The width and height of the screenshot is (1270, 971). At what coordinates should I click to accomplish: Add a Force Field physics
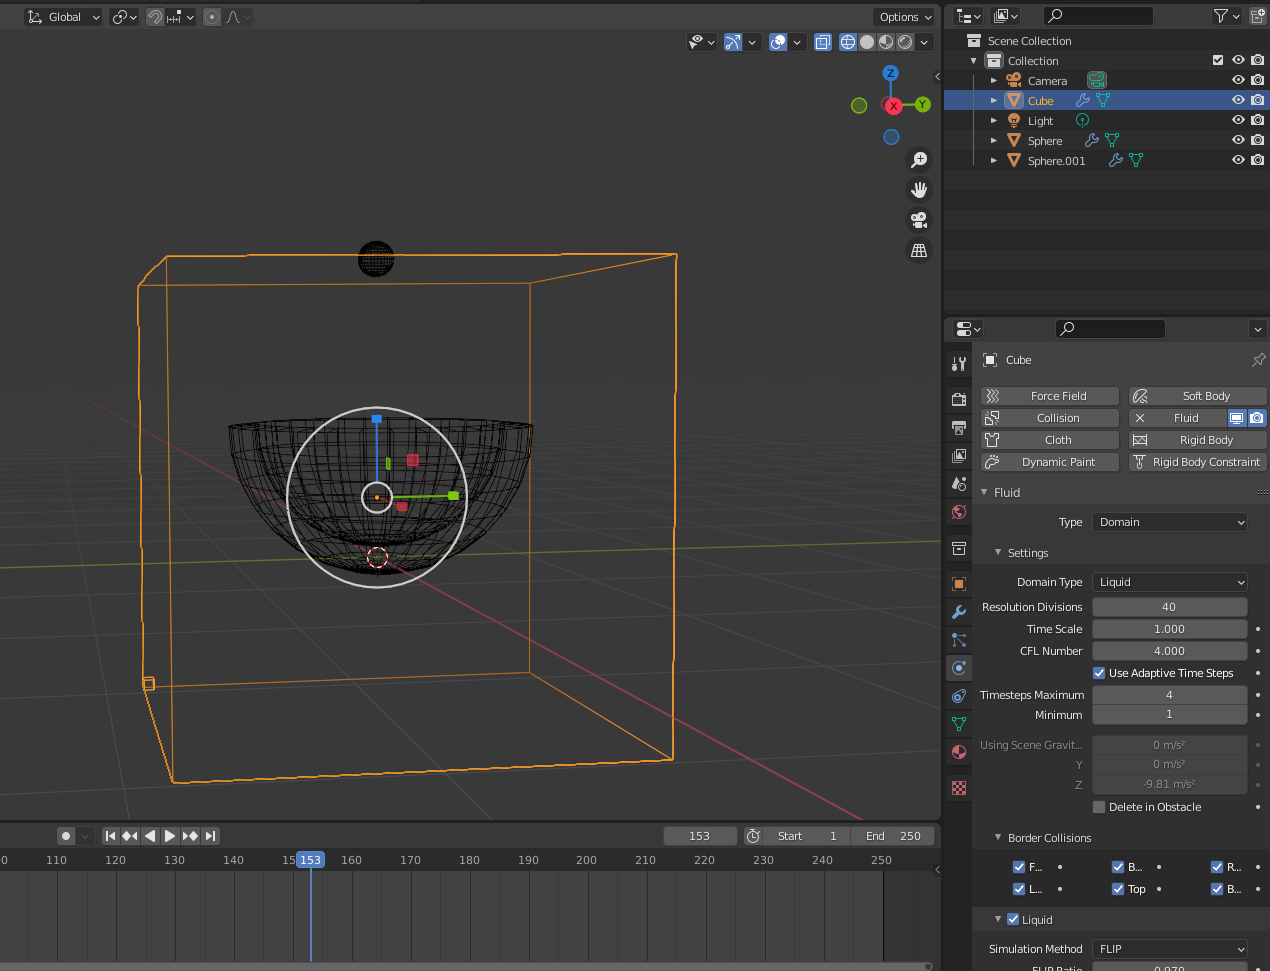coord(1050,396)
